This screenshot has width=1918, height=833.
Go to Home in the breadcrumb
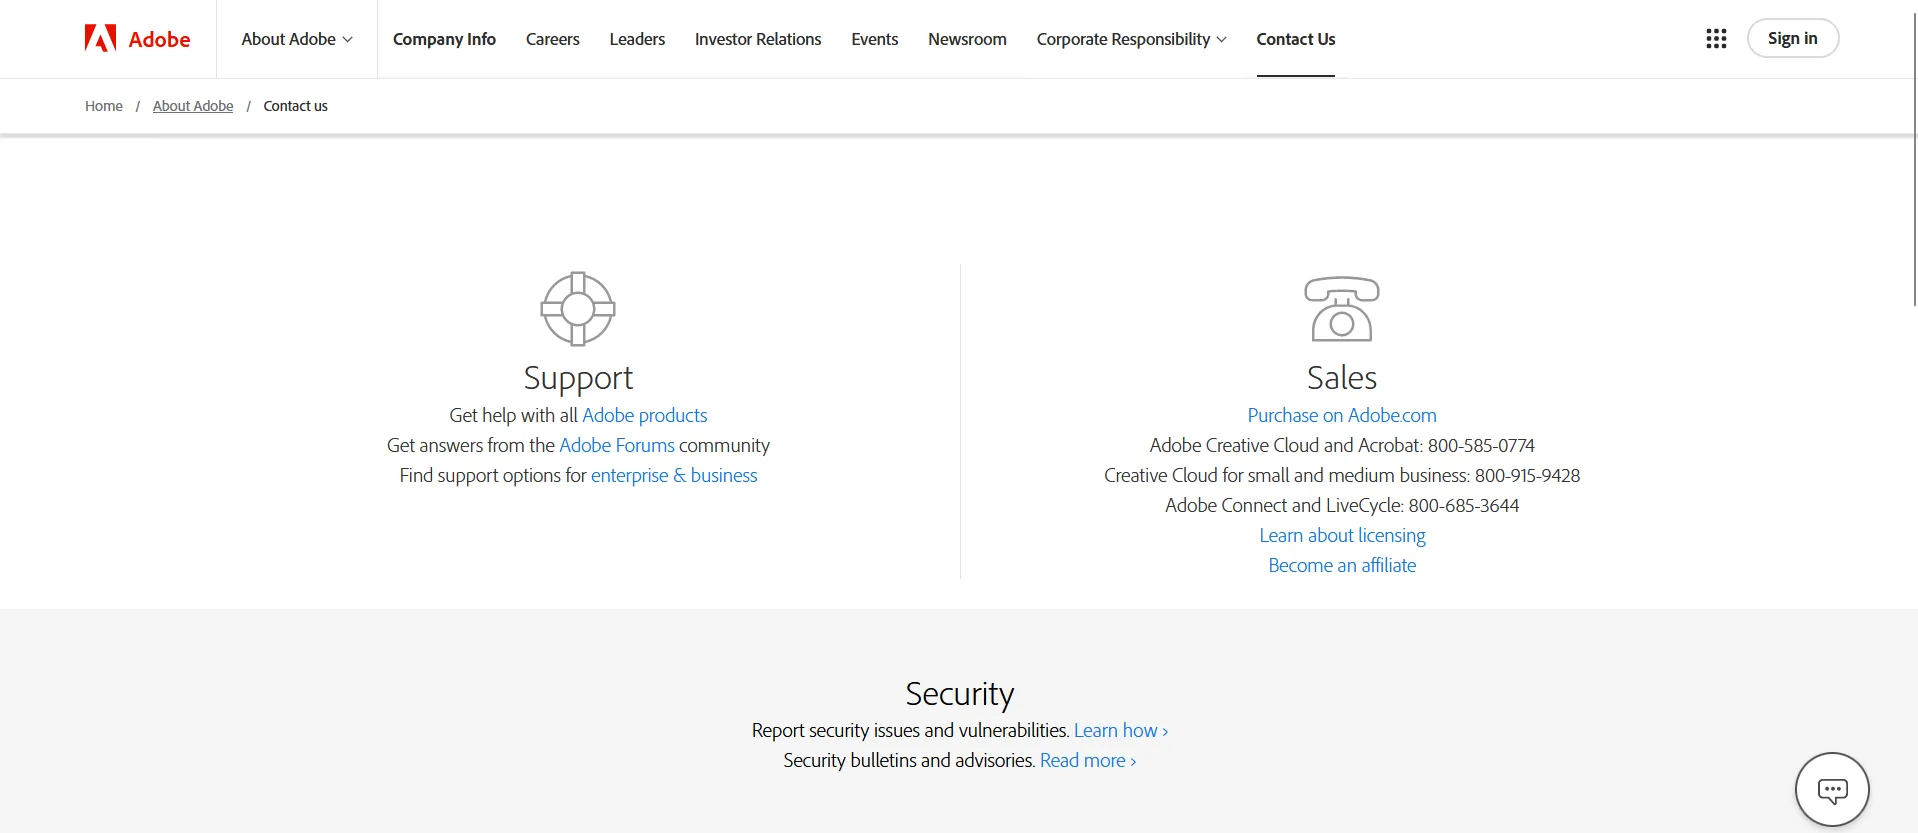104,106
